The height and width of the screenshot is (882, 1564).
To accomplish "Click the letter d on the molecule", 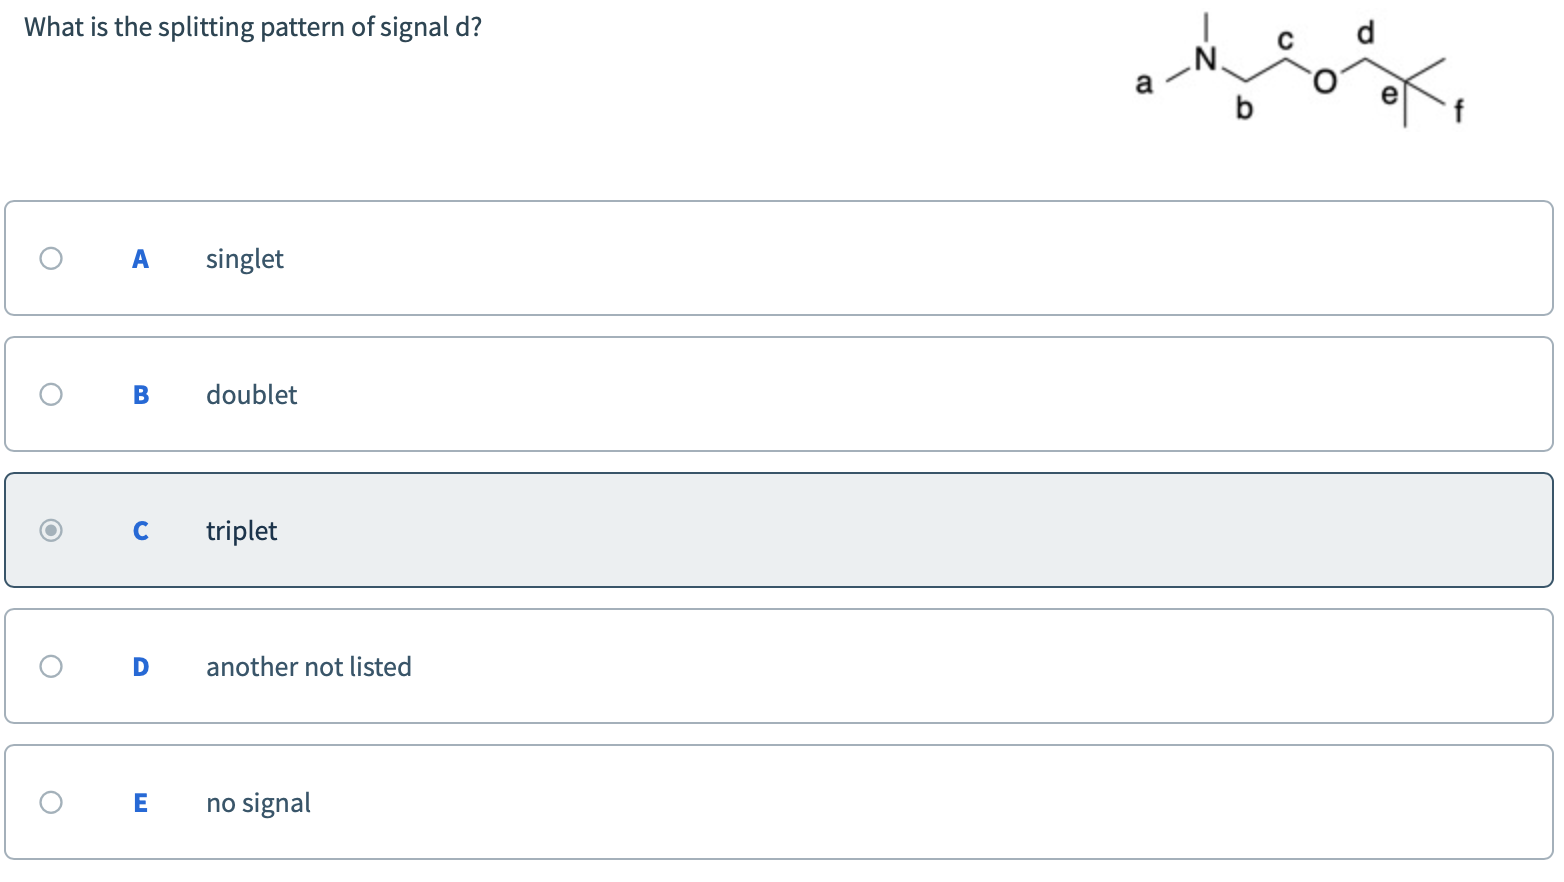I will (x=1366, y=32).
